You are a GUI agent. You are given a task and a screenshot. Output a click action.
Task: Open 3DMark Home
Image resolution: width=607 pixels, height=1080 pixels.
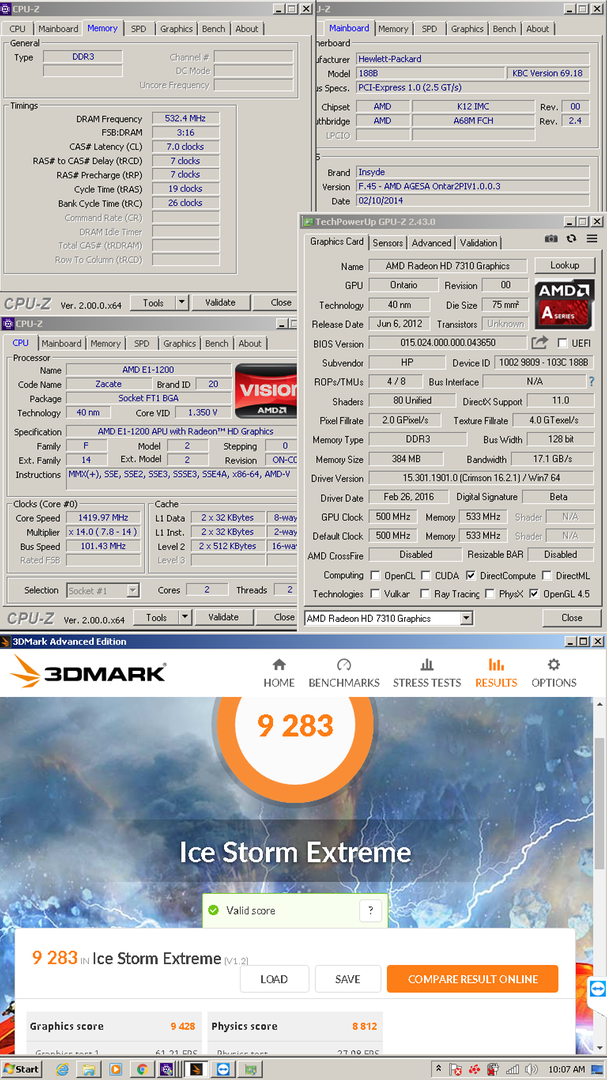point(278,673)
